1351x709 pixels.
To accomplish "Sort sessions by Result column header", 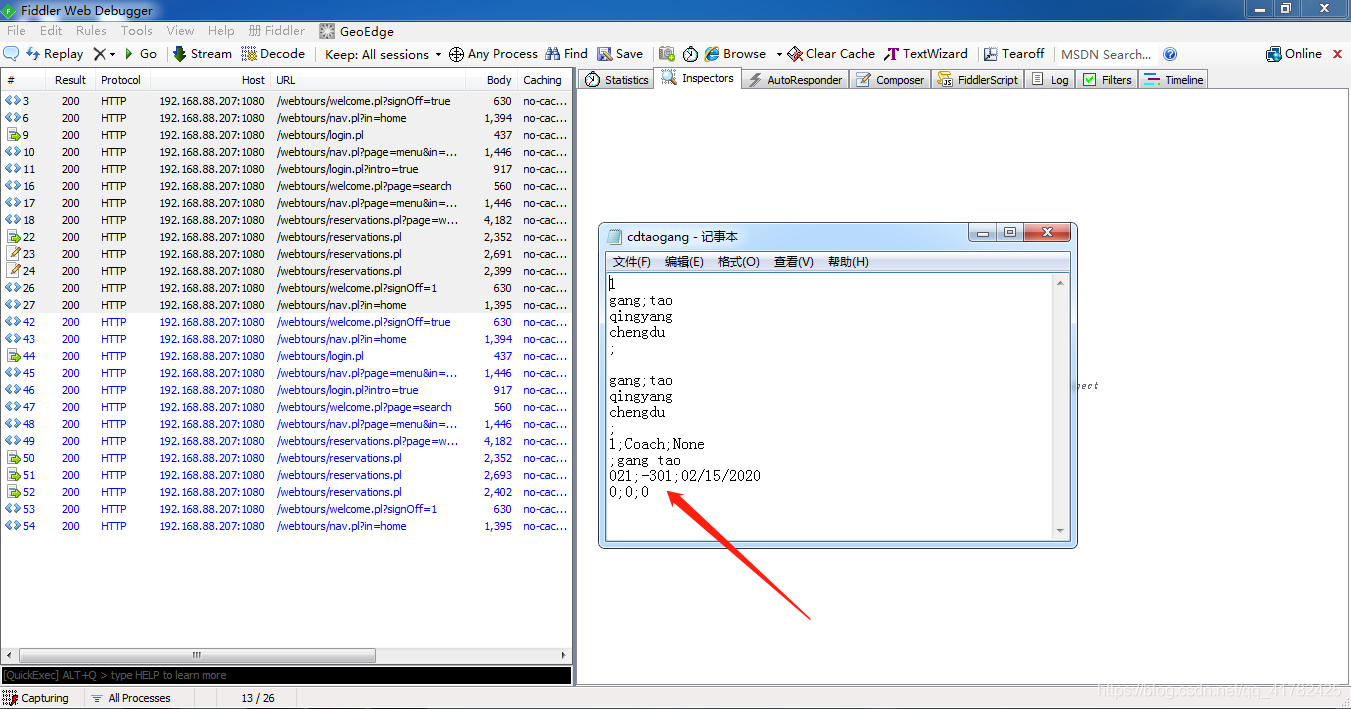I will 70,80.
